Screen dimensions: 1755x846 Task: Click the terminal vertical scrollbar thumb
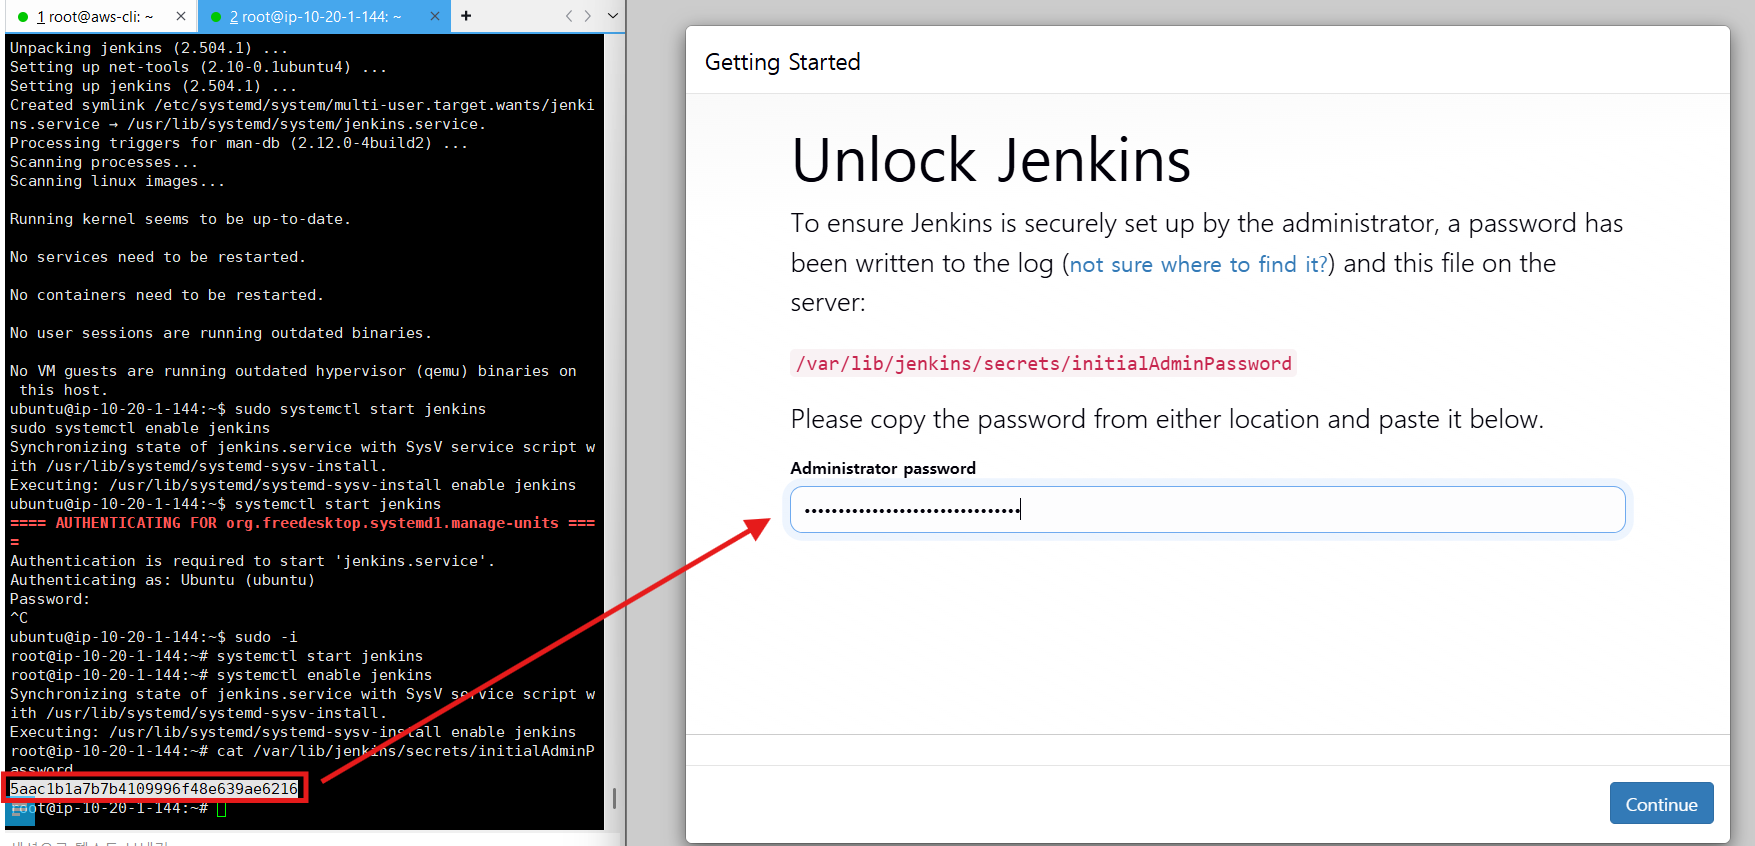click(614, 797)
